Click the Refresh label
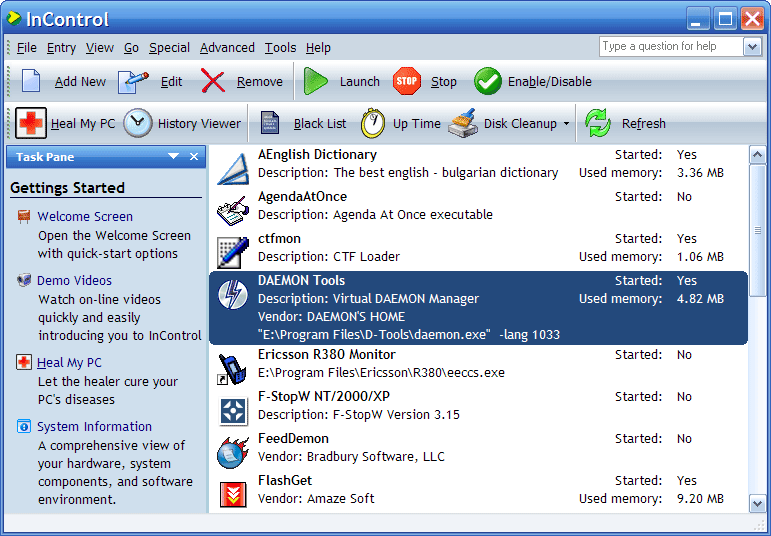Screen dimensions: 771x536 coord(644,123)
